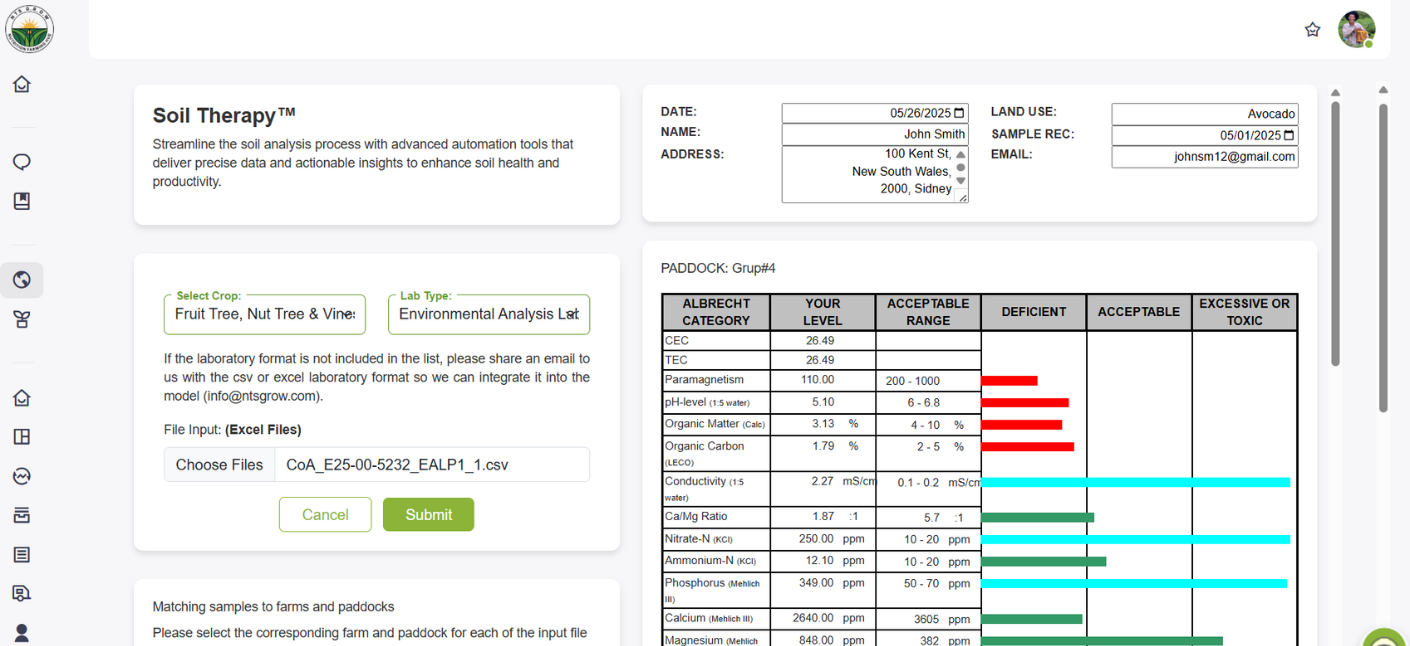The height and width of the screenshot is (646, 1410).
Task: Click the Ammonium-N row label
Action: pos(710,561)
